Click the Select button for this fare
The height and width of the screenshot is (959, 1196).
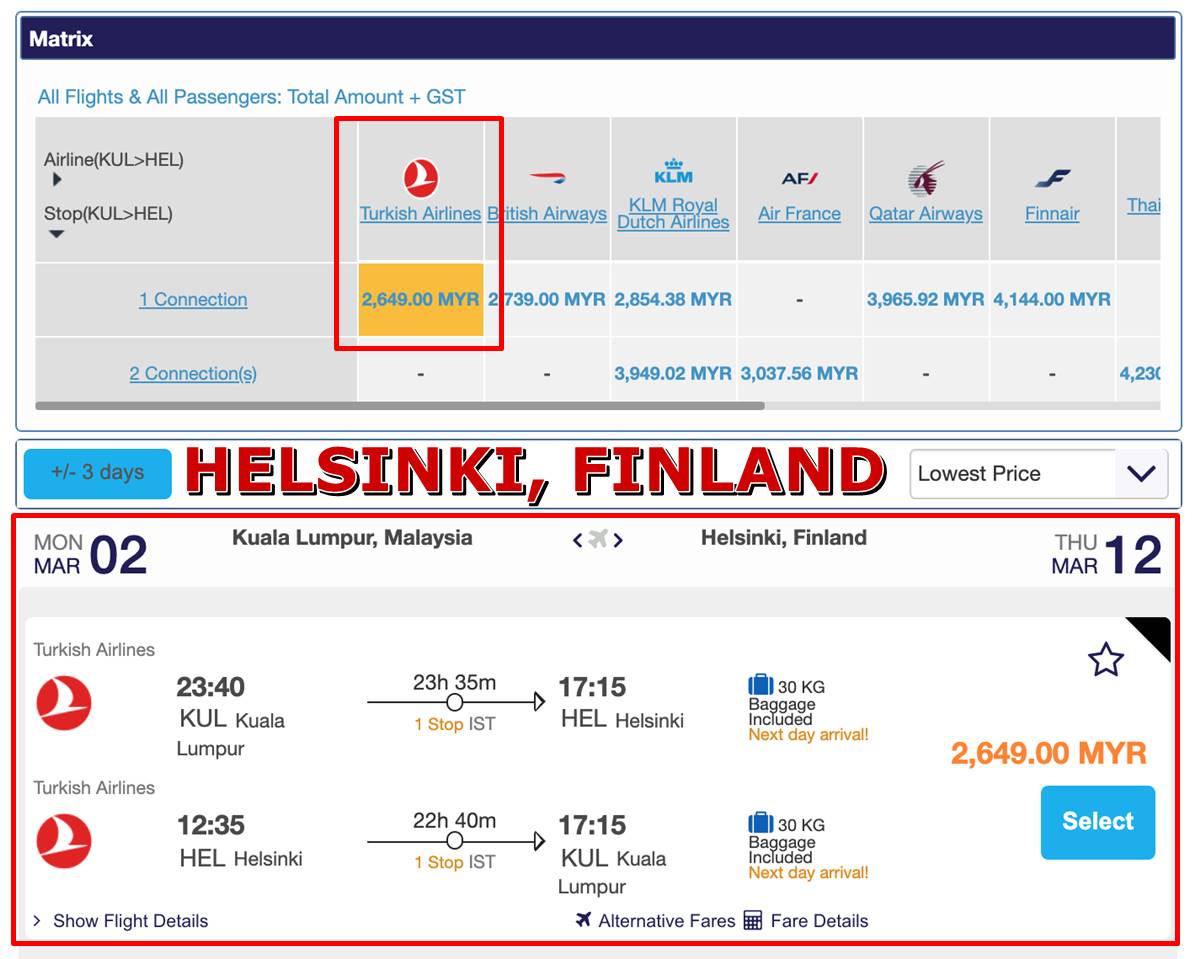pyautogui.click(x=1098, y=822)
